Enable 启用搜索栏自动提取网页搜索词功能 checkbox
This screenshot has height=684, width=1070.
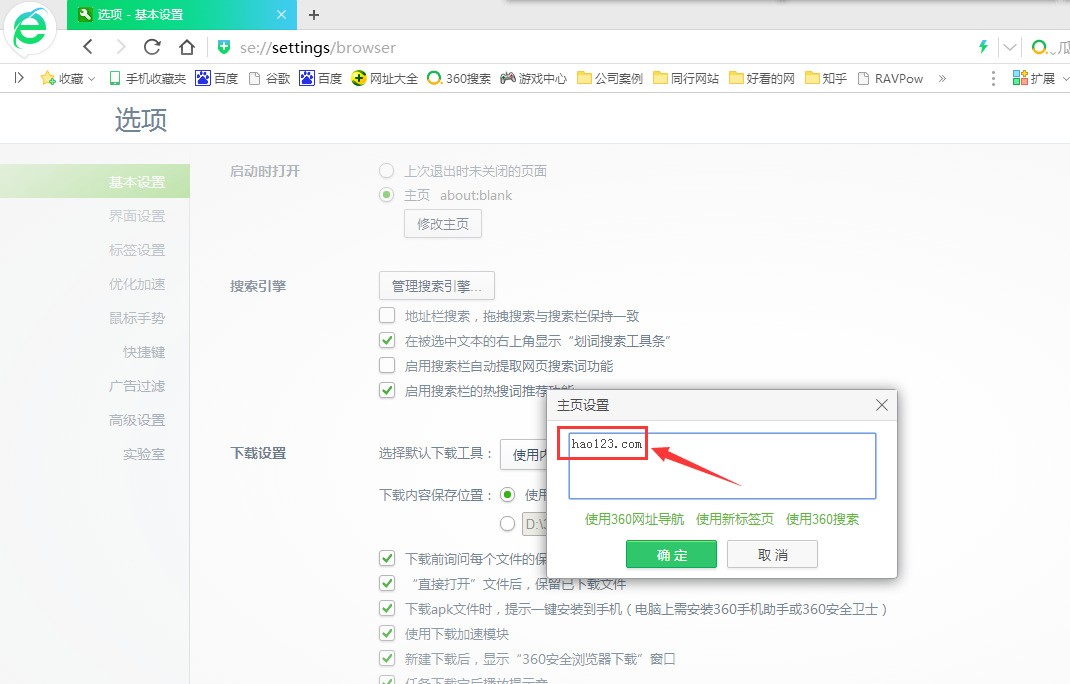[387, 365]
